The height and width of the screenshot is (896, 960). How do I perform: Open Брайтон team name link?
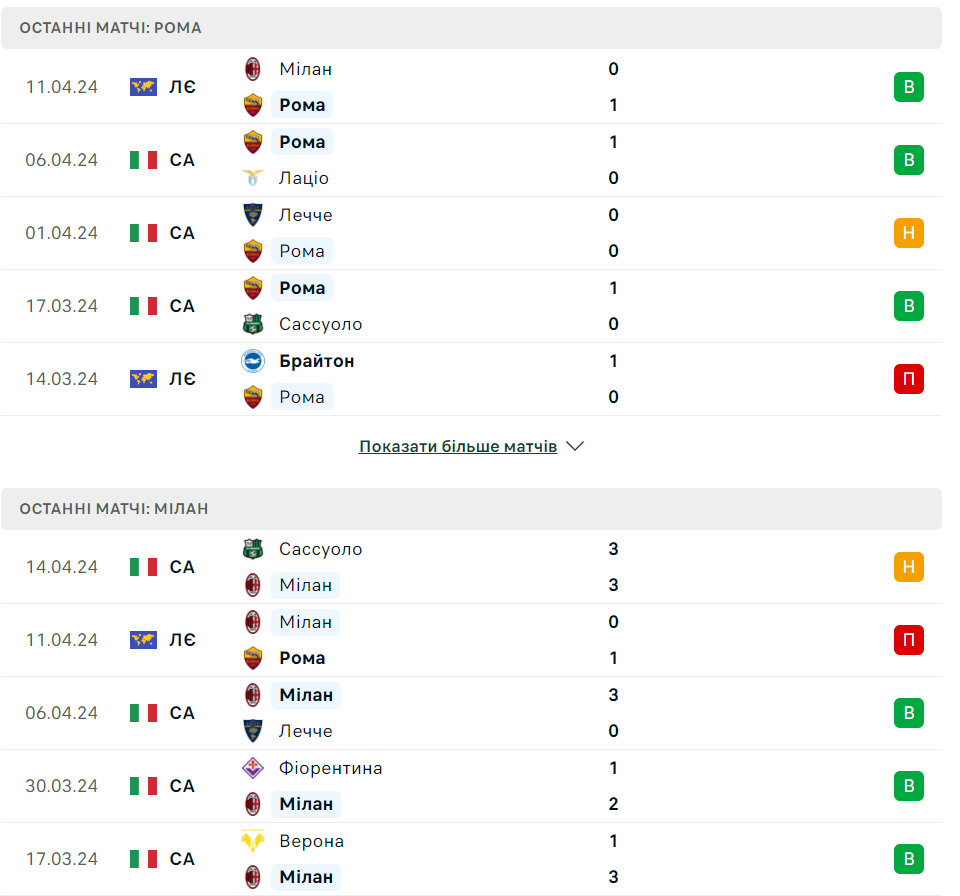point(317,361)
